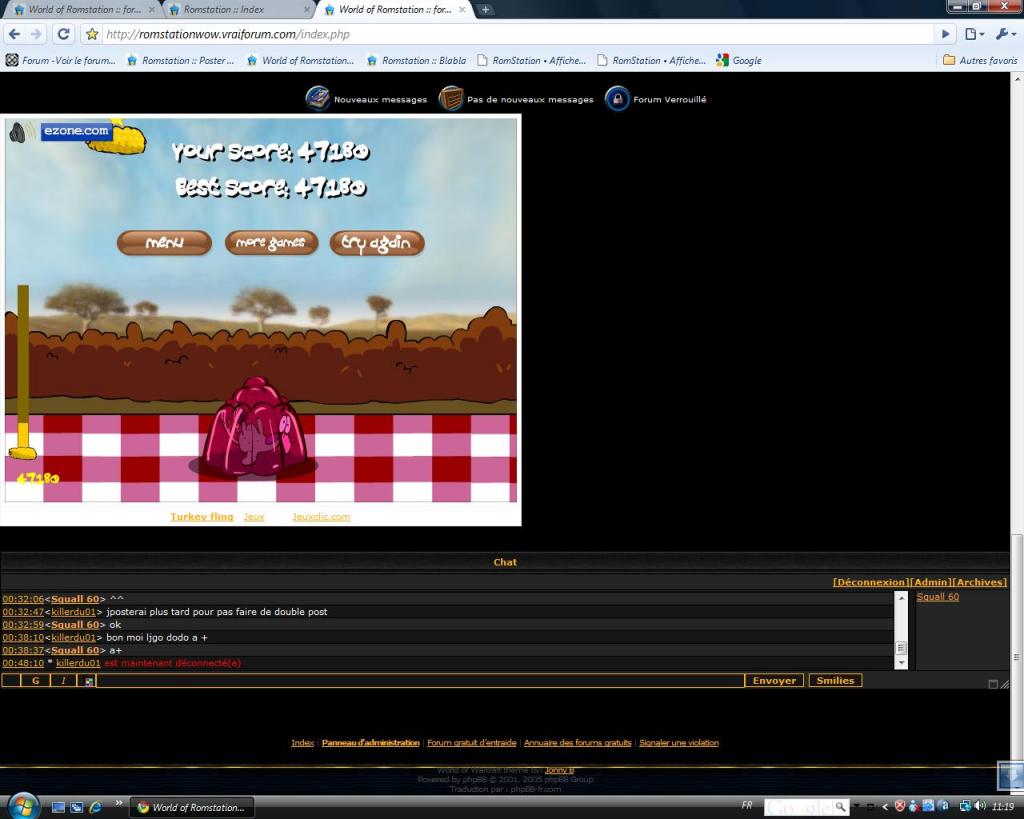Open the Turkey fling link

(202, 517)
